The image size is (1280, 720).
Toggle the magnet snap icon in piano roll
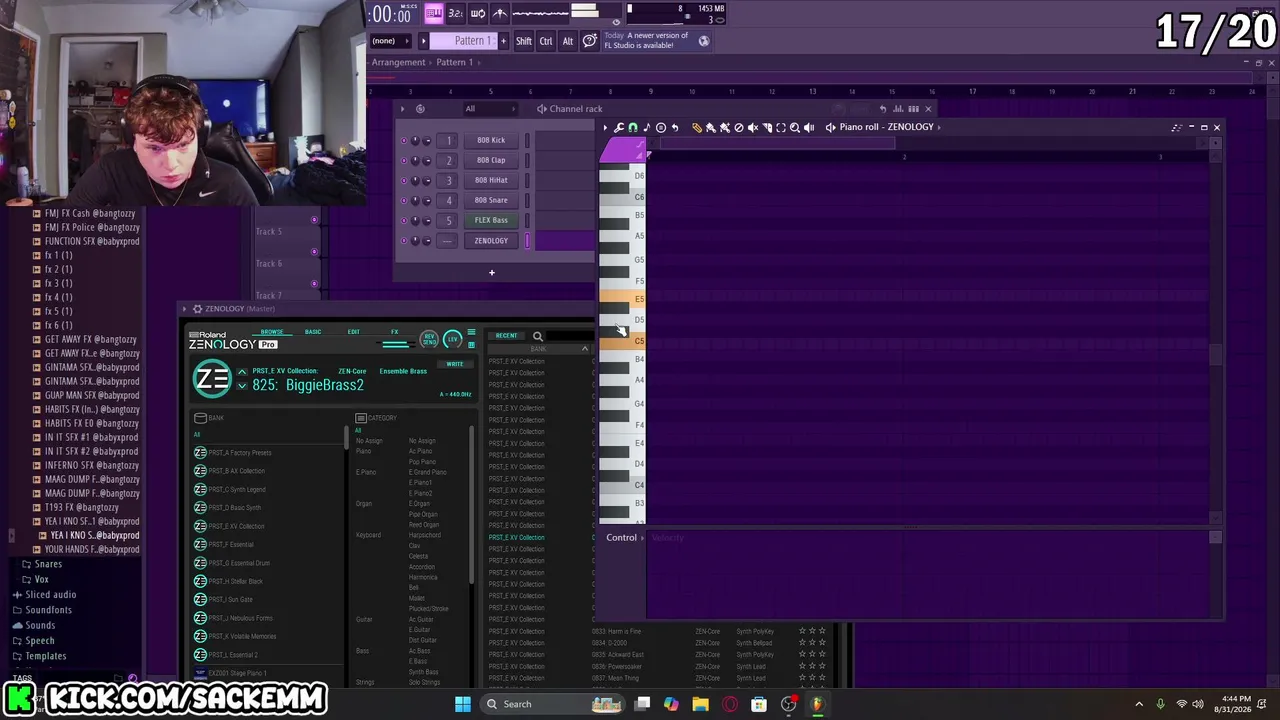(633, 128)
